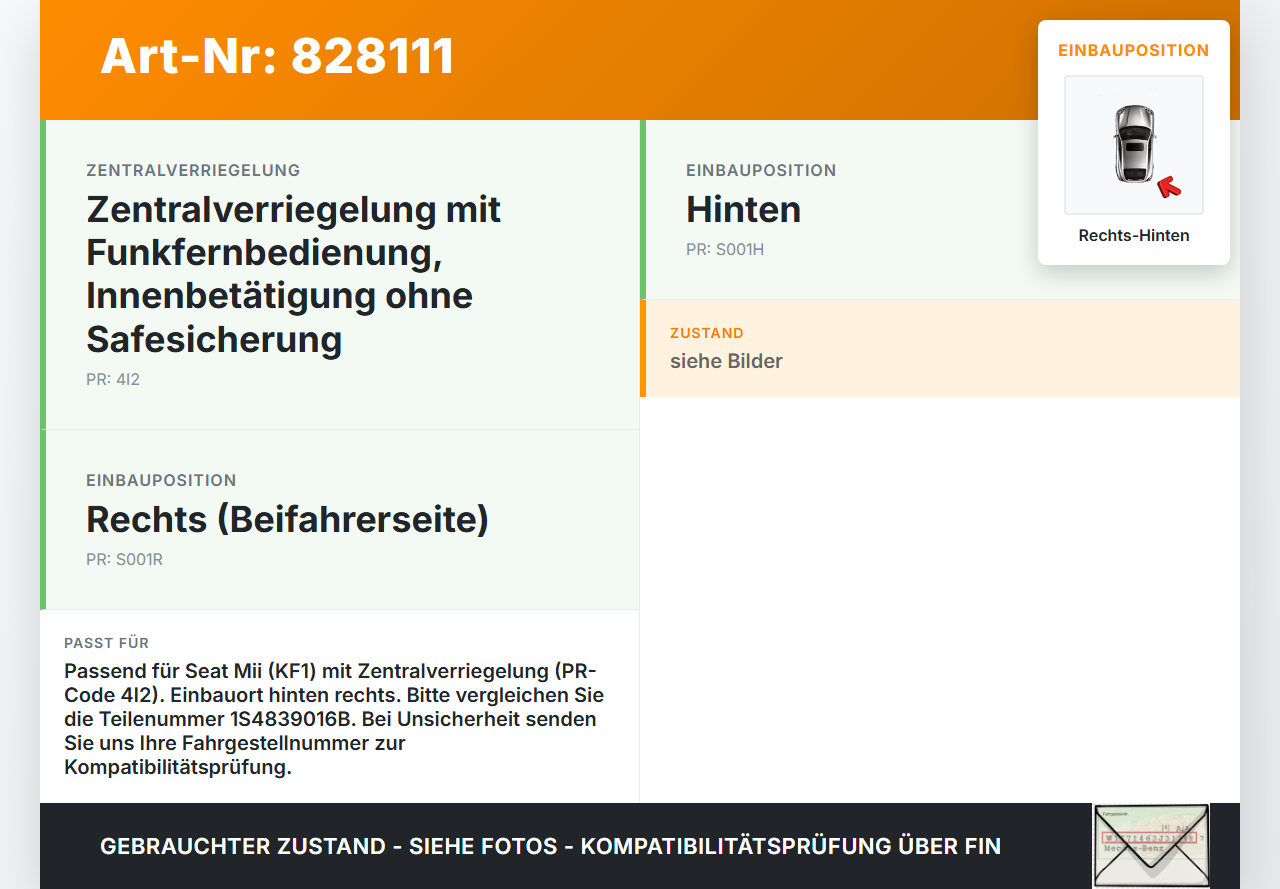Viewport: 1280px width, 889px height.
Task: Click the PR: S001R code label
Action: tap(124, 560)
